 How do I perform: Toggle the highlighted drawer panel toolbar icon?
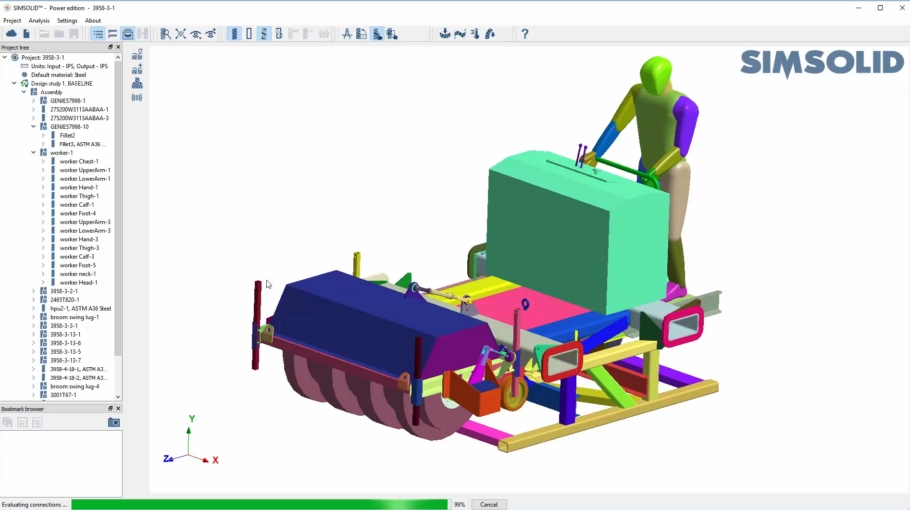coord(128,34)
